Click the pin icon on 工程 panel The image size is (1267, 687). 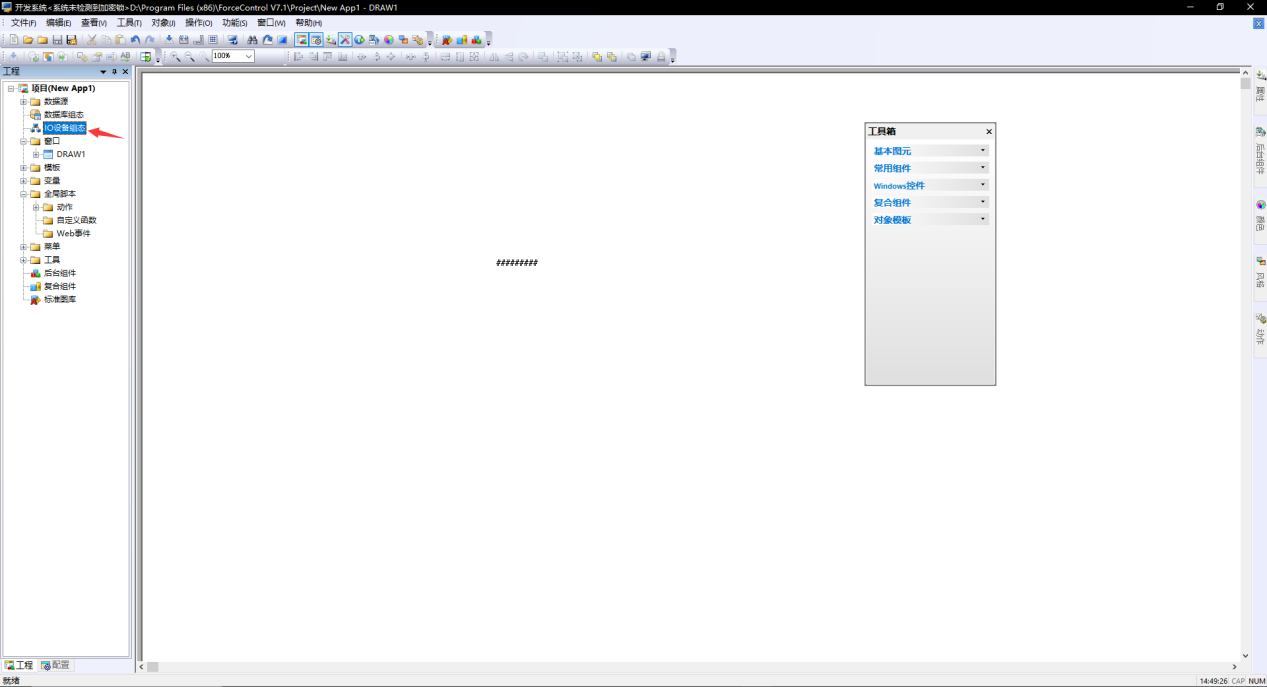point(114,72)
